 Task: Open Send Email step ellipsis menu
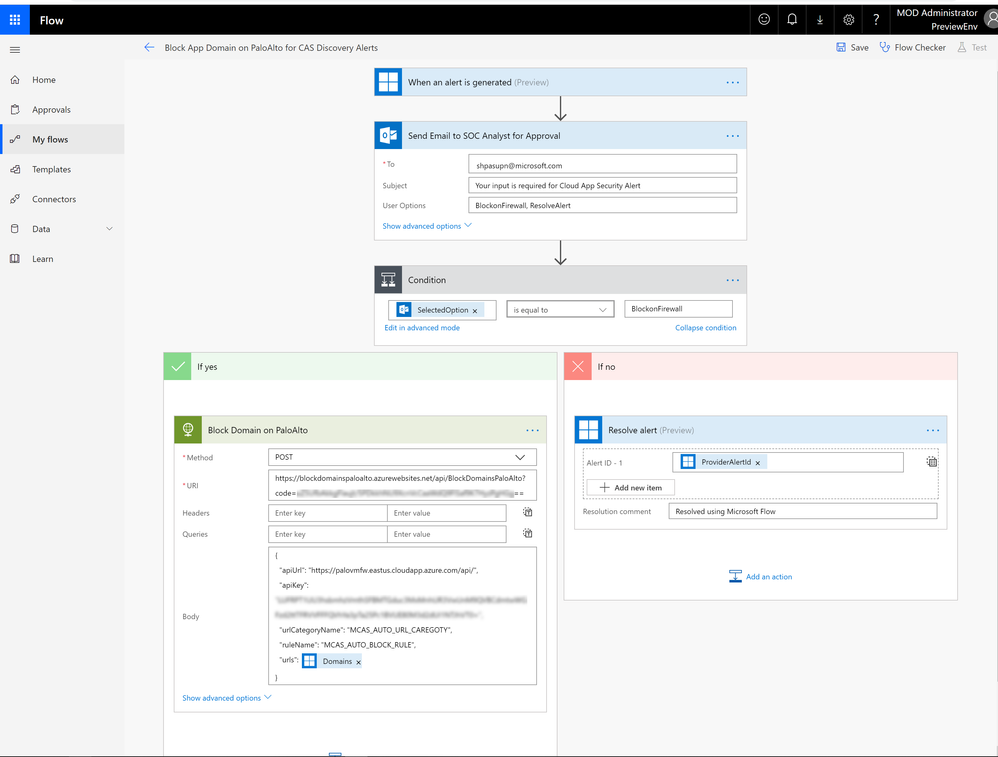pyautogui.click(x=733, y=136)
